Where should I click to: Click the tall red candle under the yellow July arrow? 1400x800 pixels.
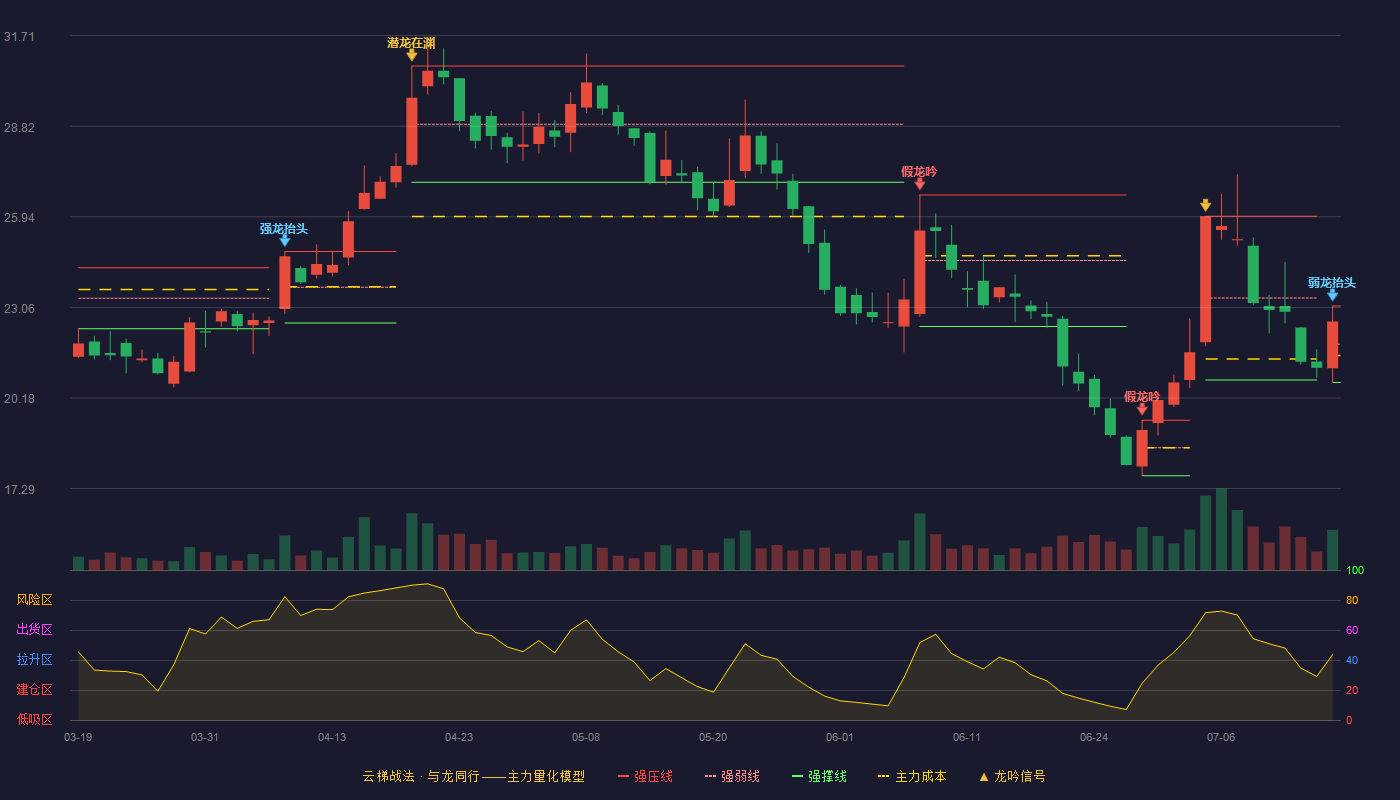point(1205,279)
